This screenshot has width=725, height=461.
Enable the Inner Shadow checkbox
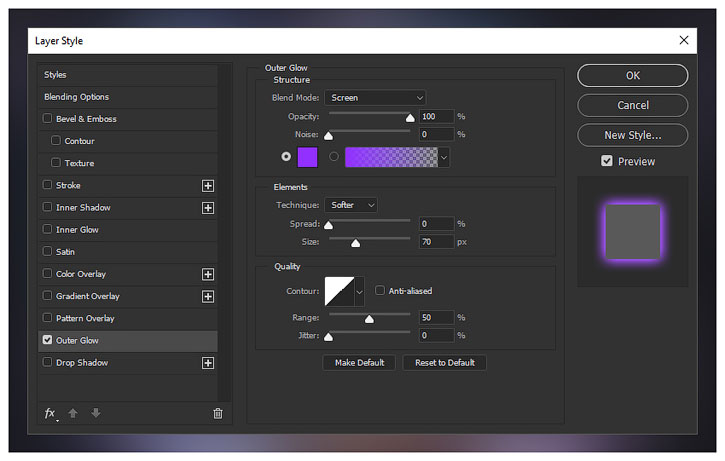coord(47,207)
